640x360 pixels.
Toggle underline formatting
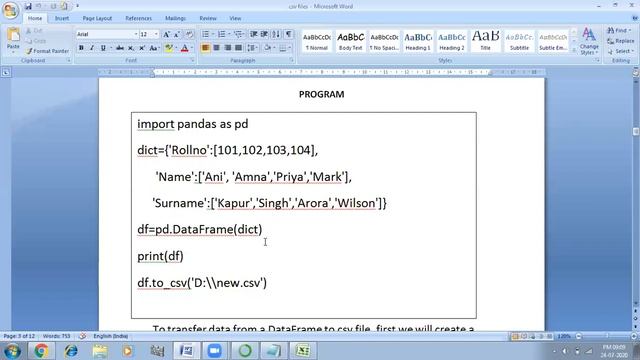pos(103,48)
